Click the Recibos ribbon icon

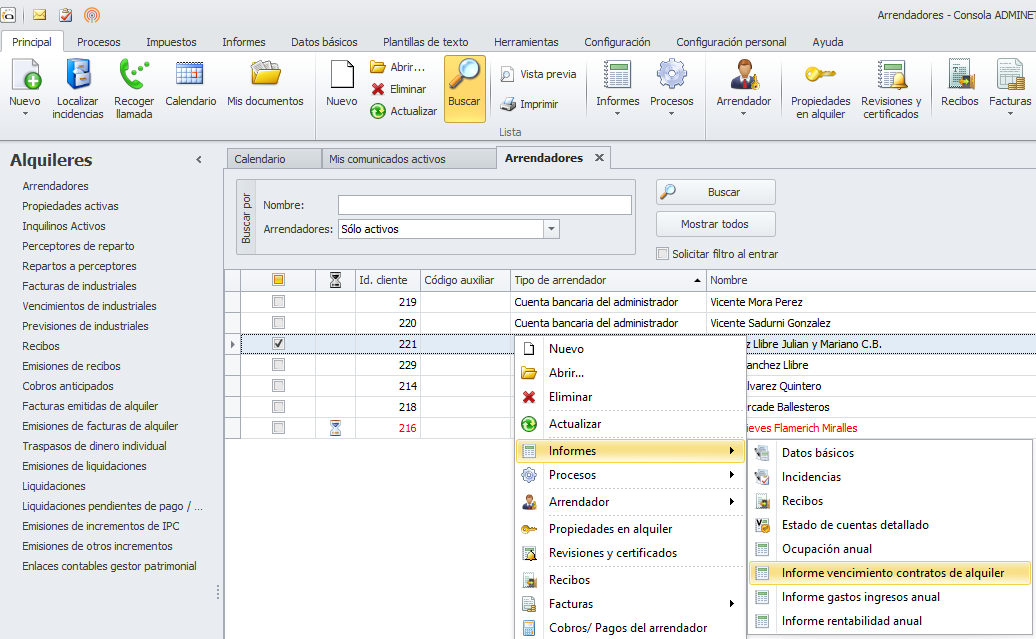click(959, 85)
